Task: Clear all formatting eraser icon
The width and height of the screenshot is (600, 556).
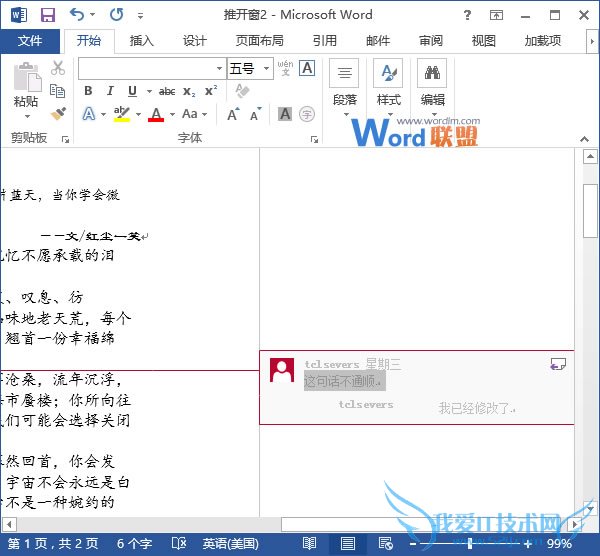Action: pyautogui.click(x=242, y=91)
